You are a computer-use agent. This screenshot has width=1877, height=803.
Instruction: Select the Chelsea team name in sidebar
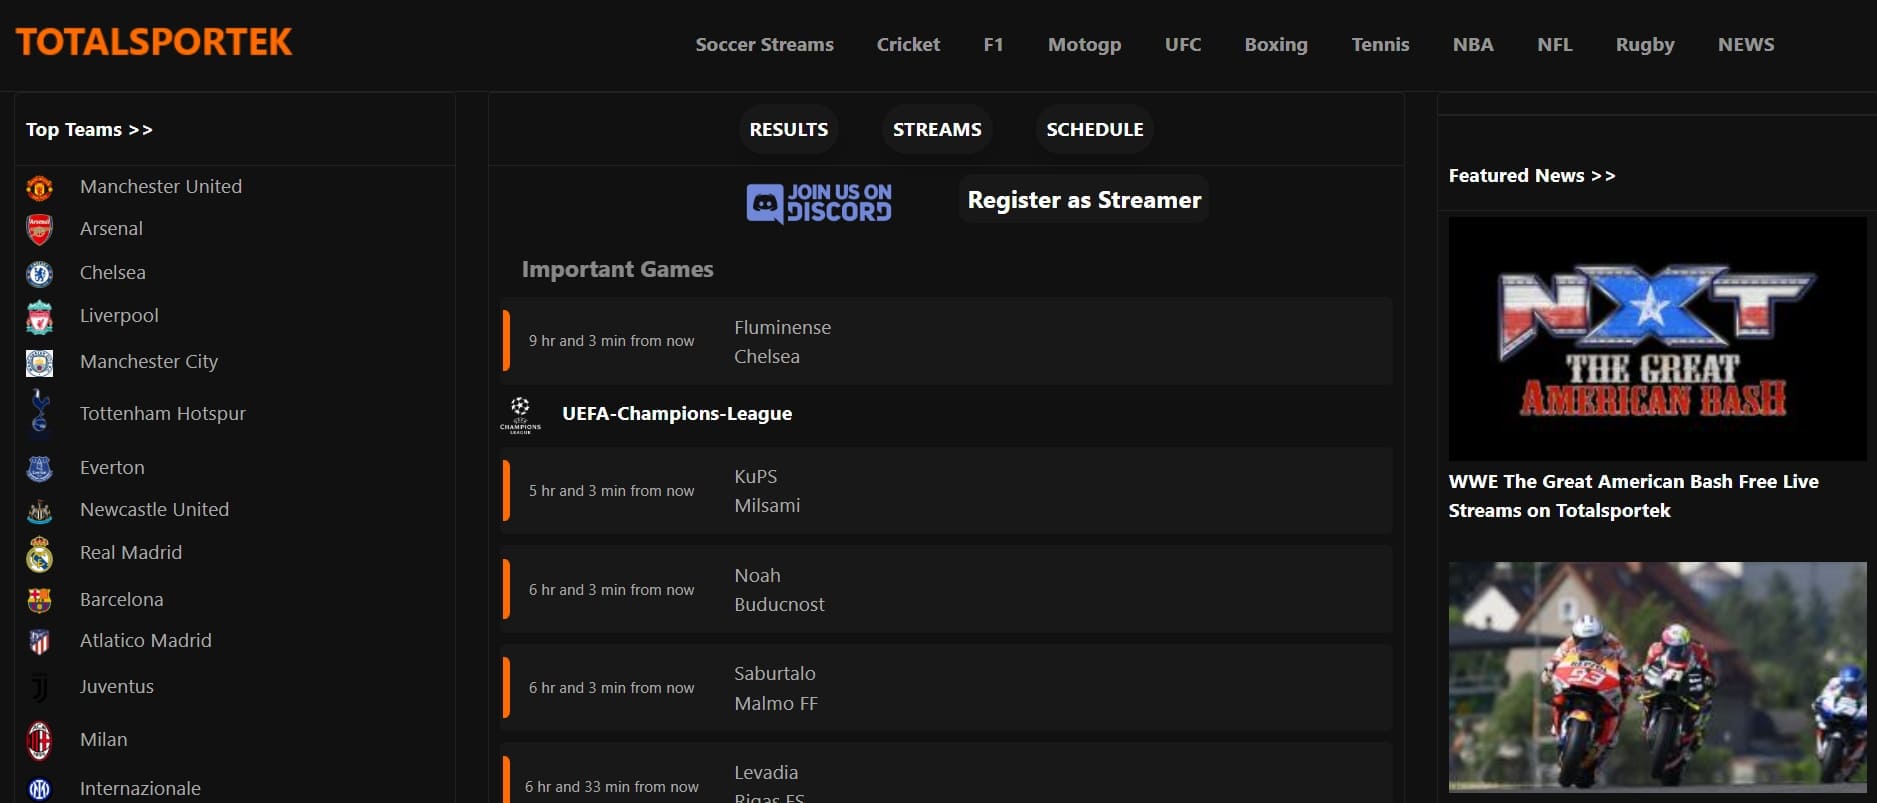113,273
